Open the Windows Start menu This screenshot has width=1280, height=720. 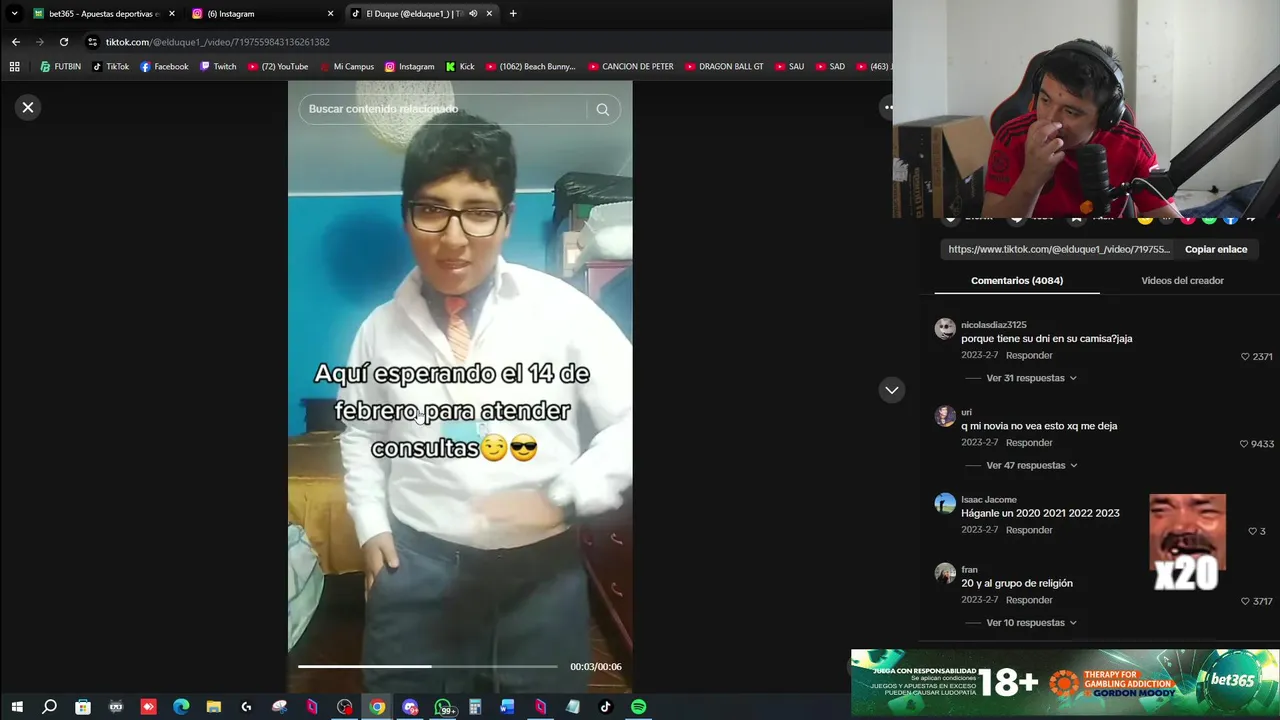(x=17, y=707)
